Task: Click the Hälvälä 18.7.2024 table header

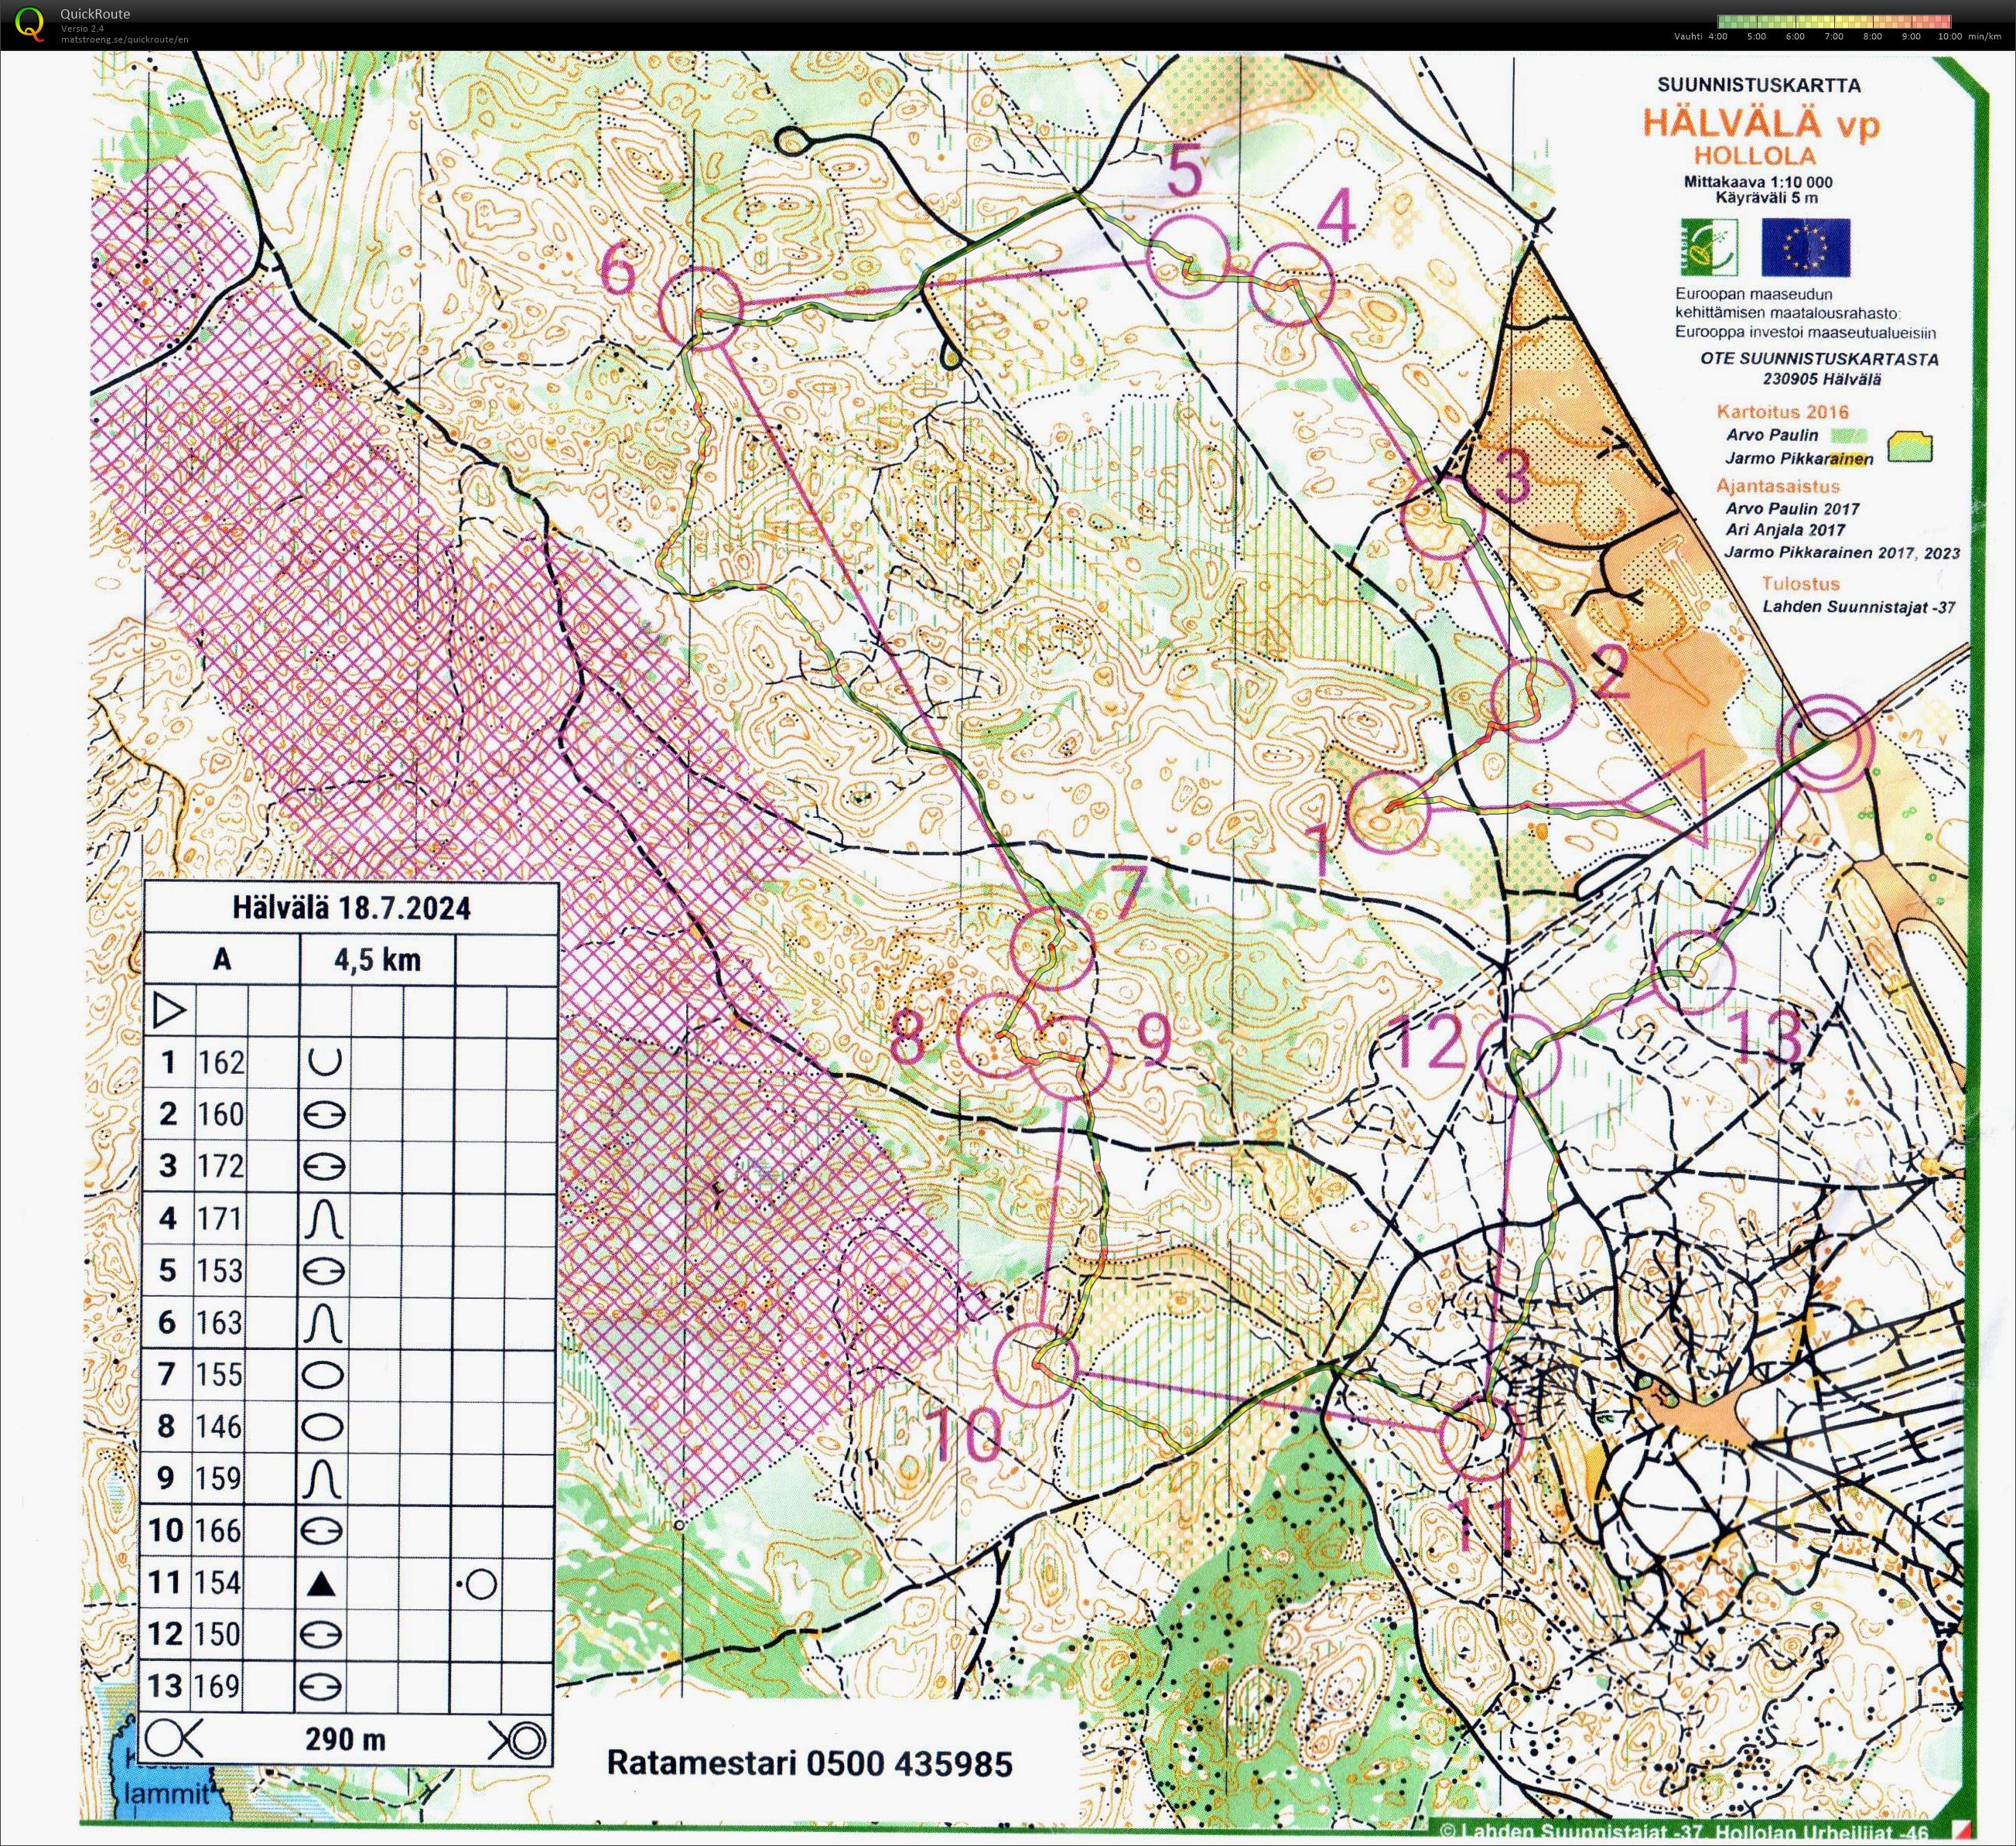Action: pyautogui.click(x=351, y=908)
